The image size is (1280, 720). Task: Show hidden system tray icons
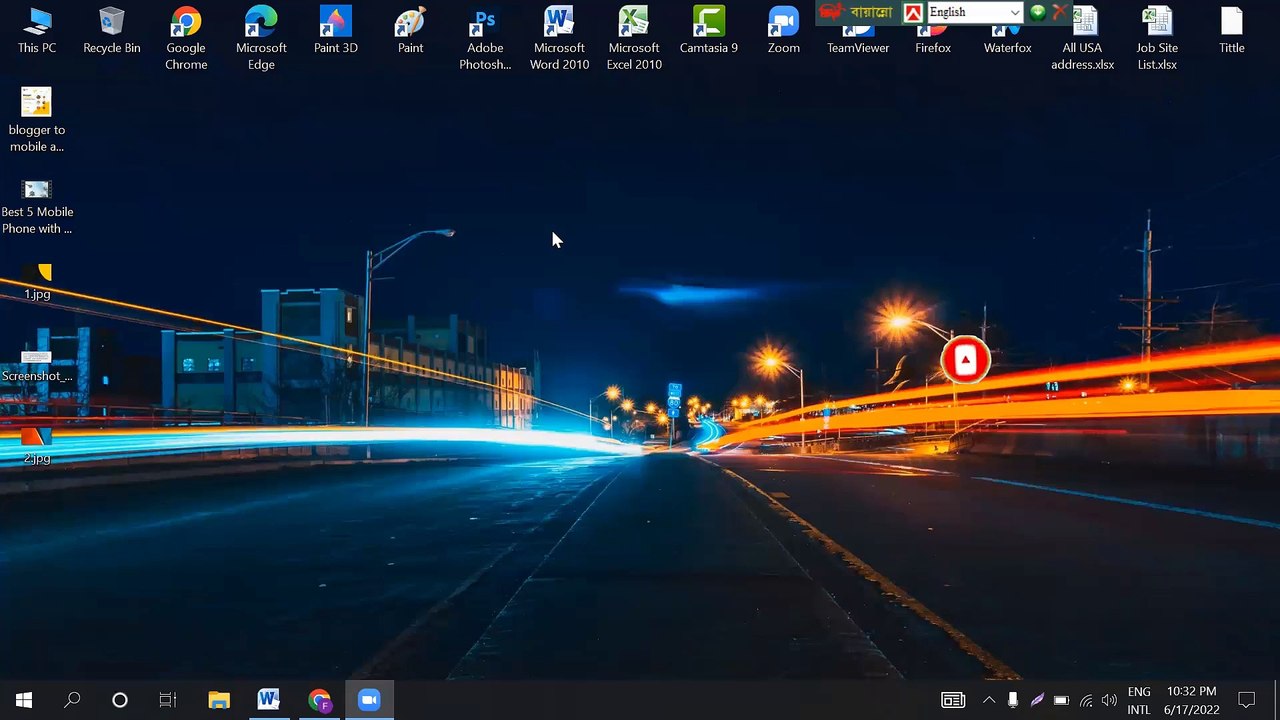(x=989, y=700)
